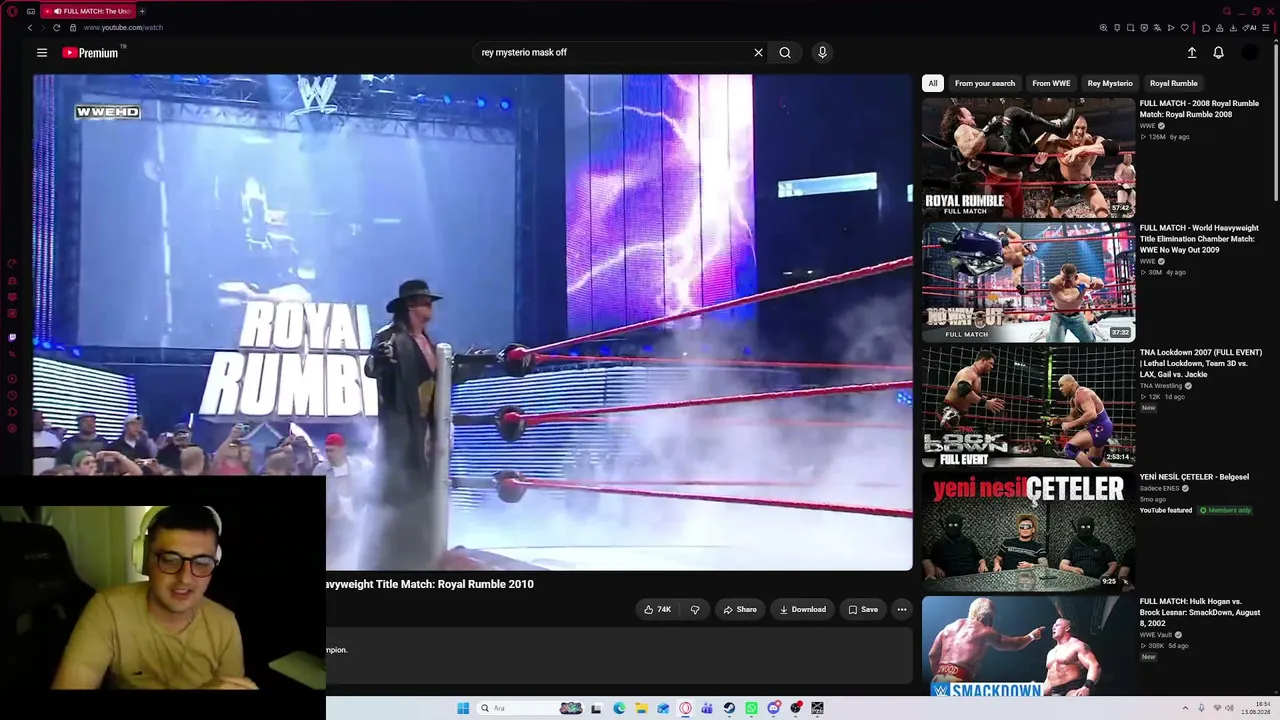Image resolution: width=1280 pixels, height=720 pixels.
Task: Select the Royal Rumble filter chip
Action: click(1174, 84)
